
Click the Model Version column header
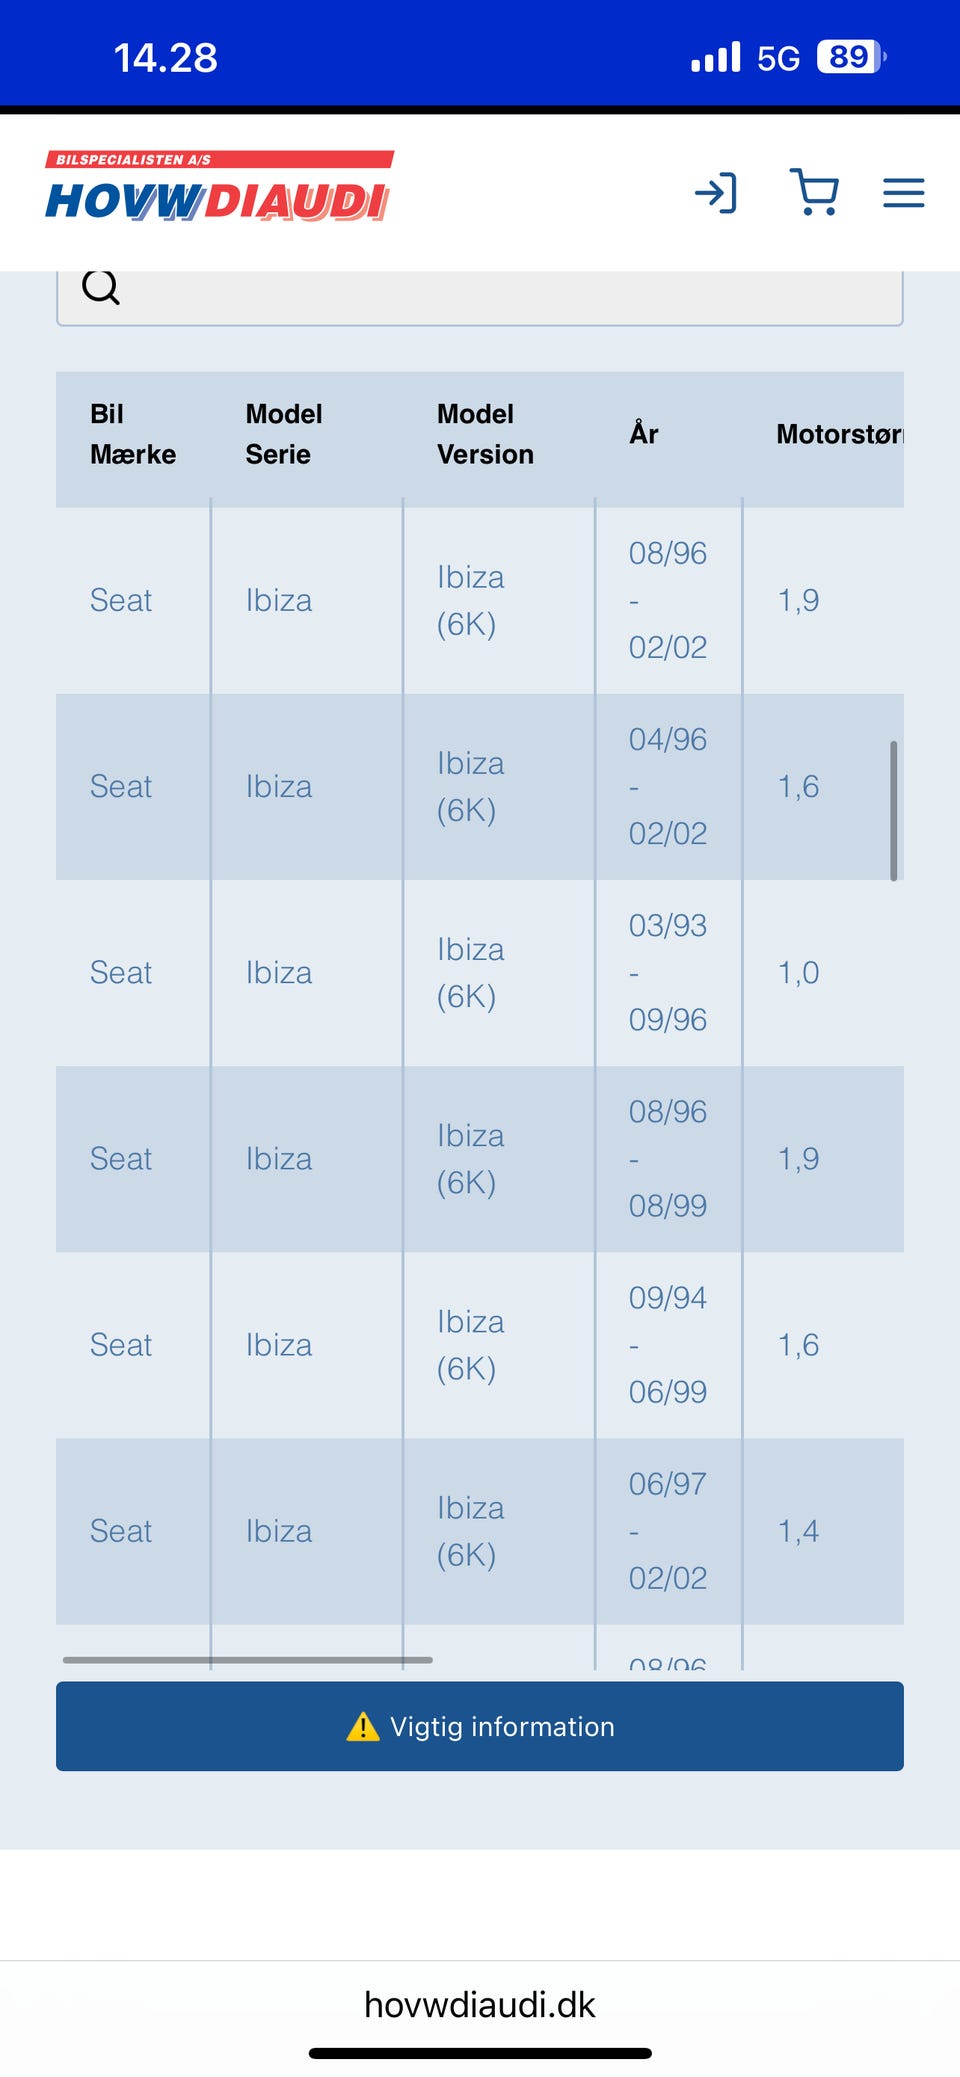(x=485, y=434)
